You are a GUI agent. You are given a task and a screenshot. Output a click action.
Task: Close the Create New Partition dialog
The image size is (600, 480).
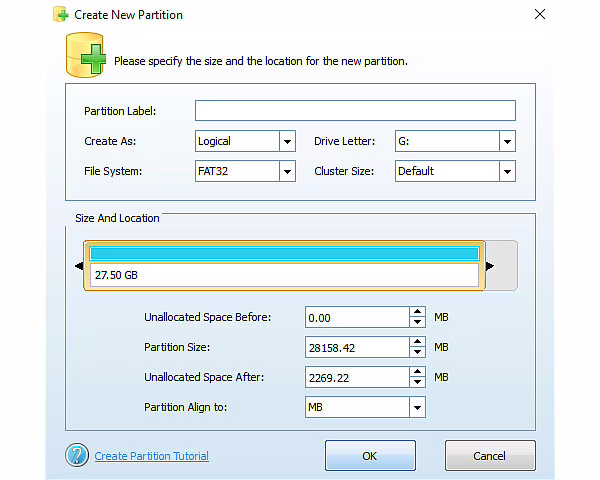540,15
